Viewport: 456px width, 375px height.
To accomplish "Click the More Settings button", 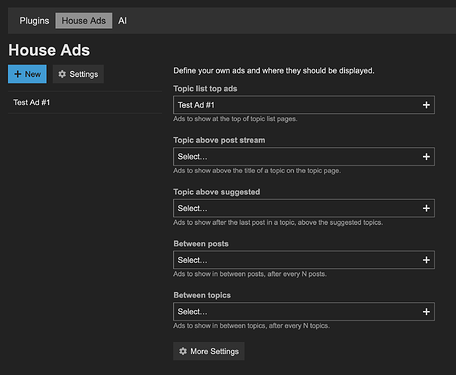I will 209,351.
